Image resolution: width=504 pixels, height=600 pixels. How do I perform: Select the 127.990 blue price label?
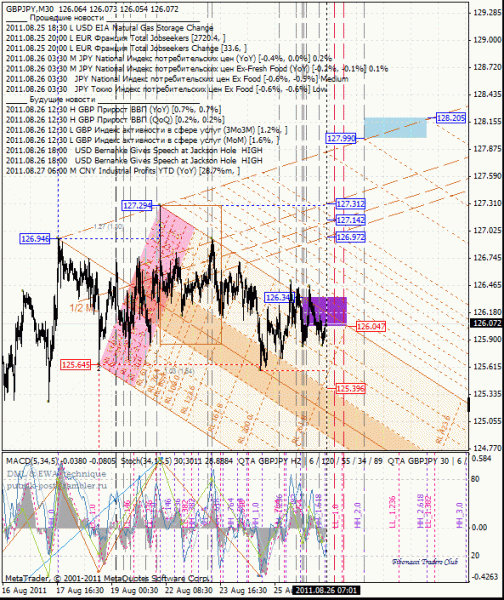point(341,138)
